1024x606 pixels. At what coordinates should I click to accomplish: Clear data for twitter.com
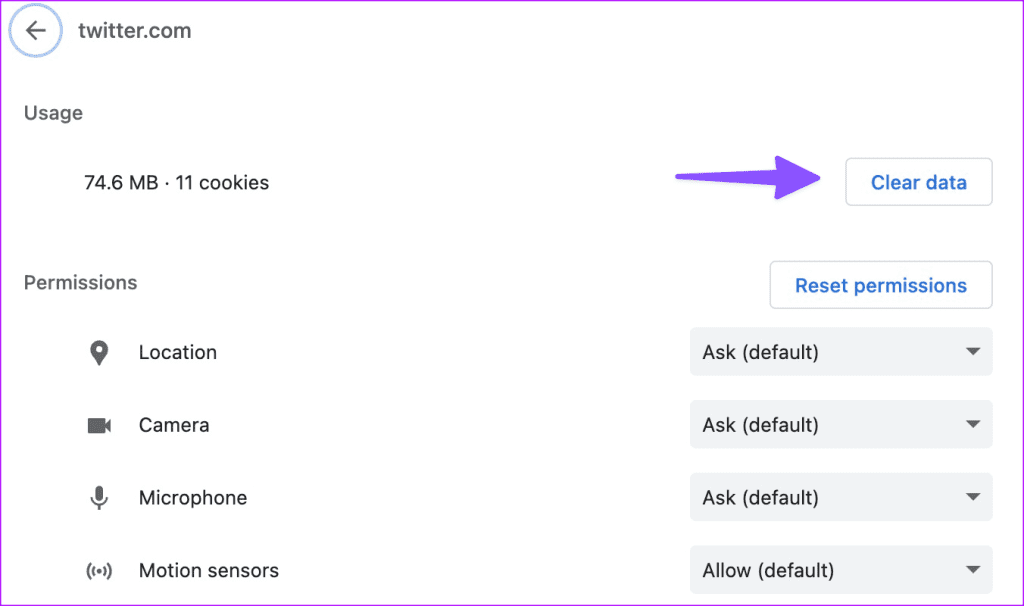(919, 182)
